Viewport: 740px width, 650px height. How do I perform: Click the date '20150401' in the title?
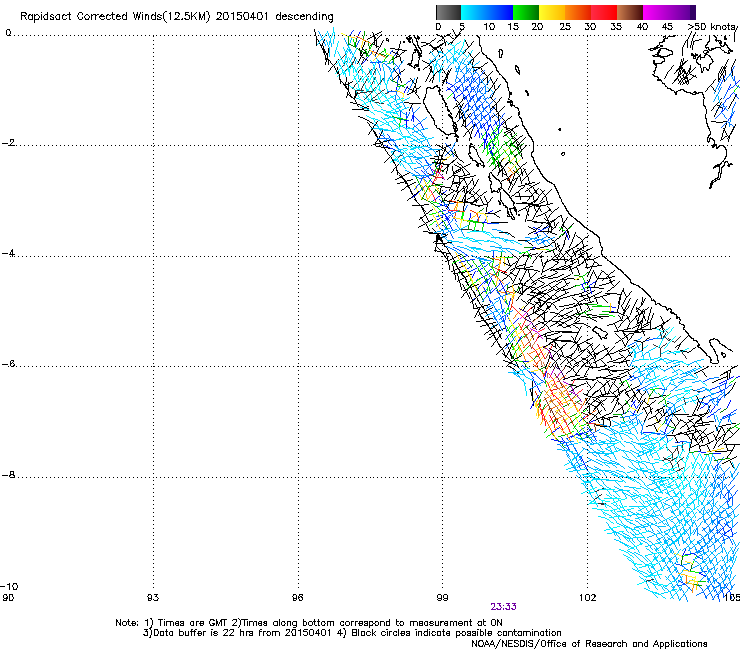242,16
